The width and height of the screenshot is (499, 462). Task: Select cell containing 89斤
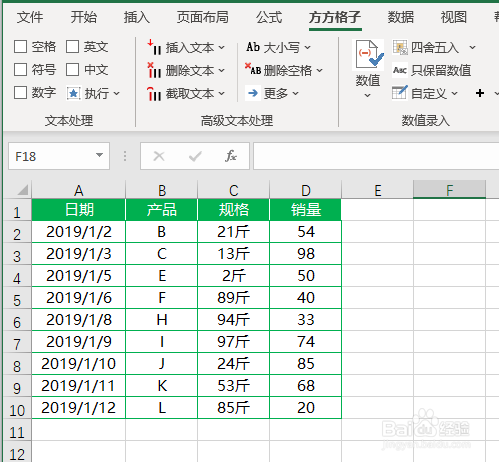pyautogui.click(x=234, y=298)
